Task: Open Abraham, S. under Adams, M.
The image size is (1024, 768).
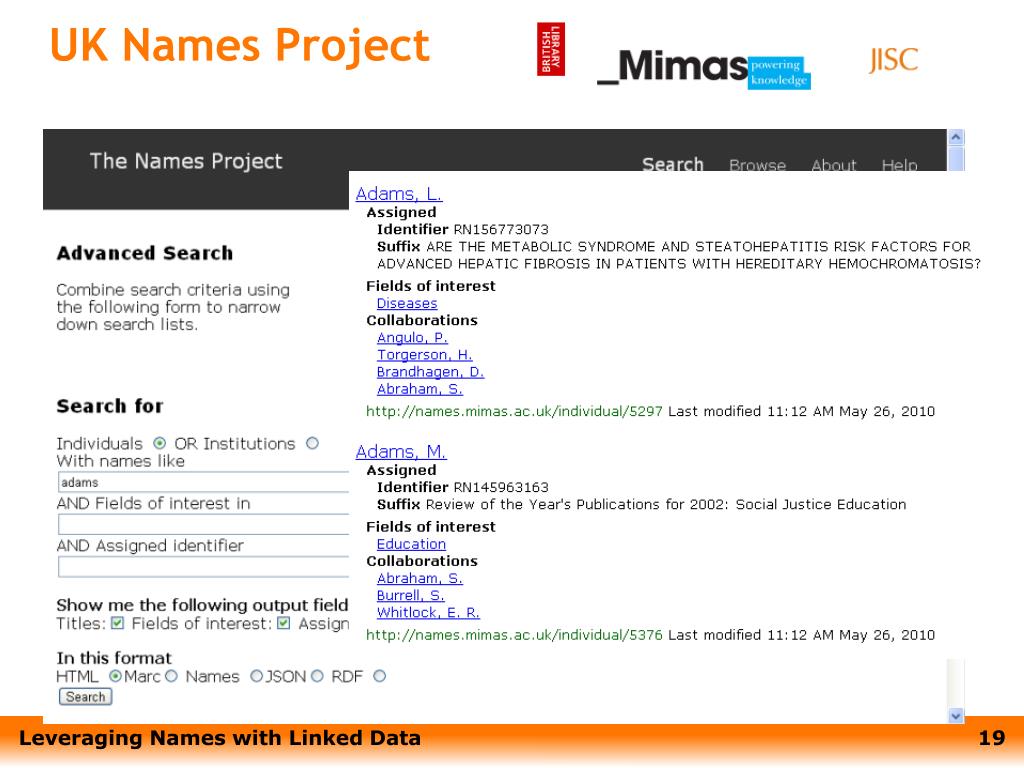Action: 420,578
